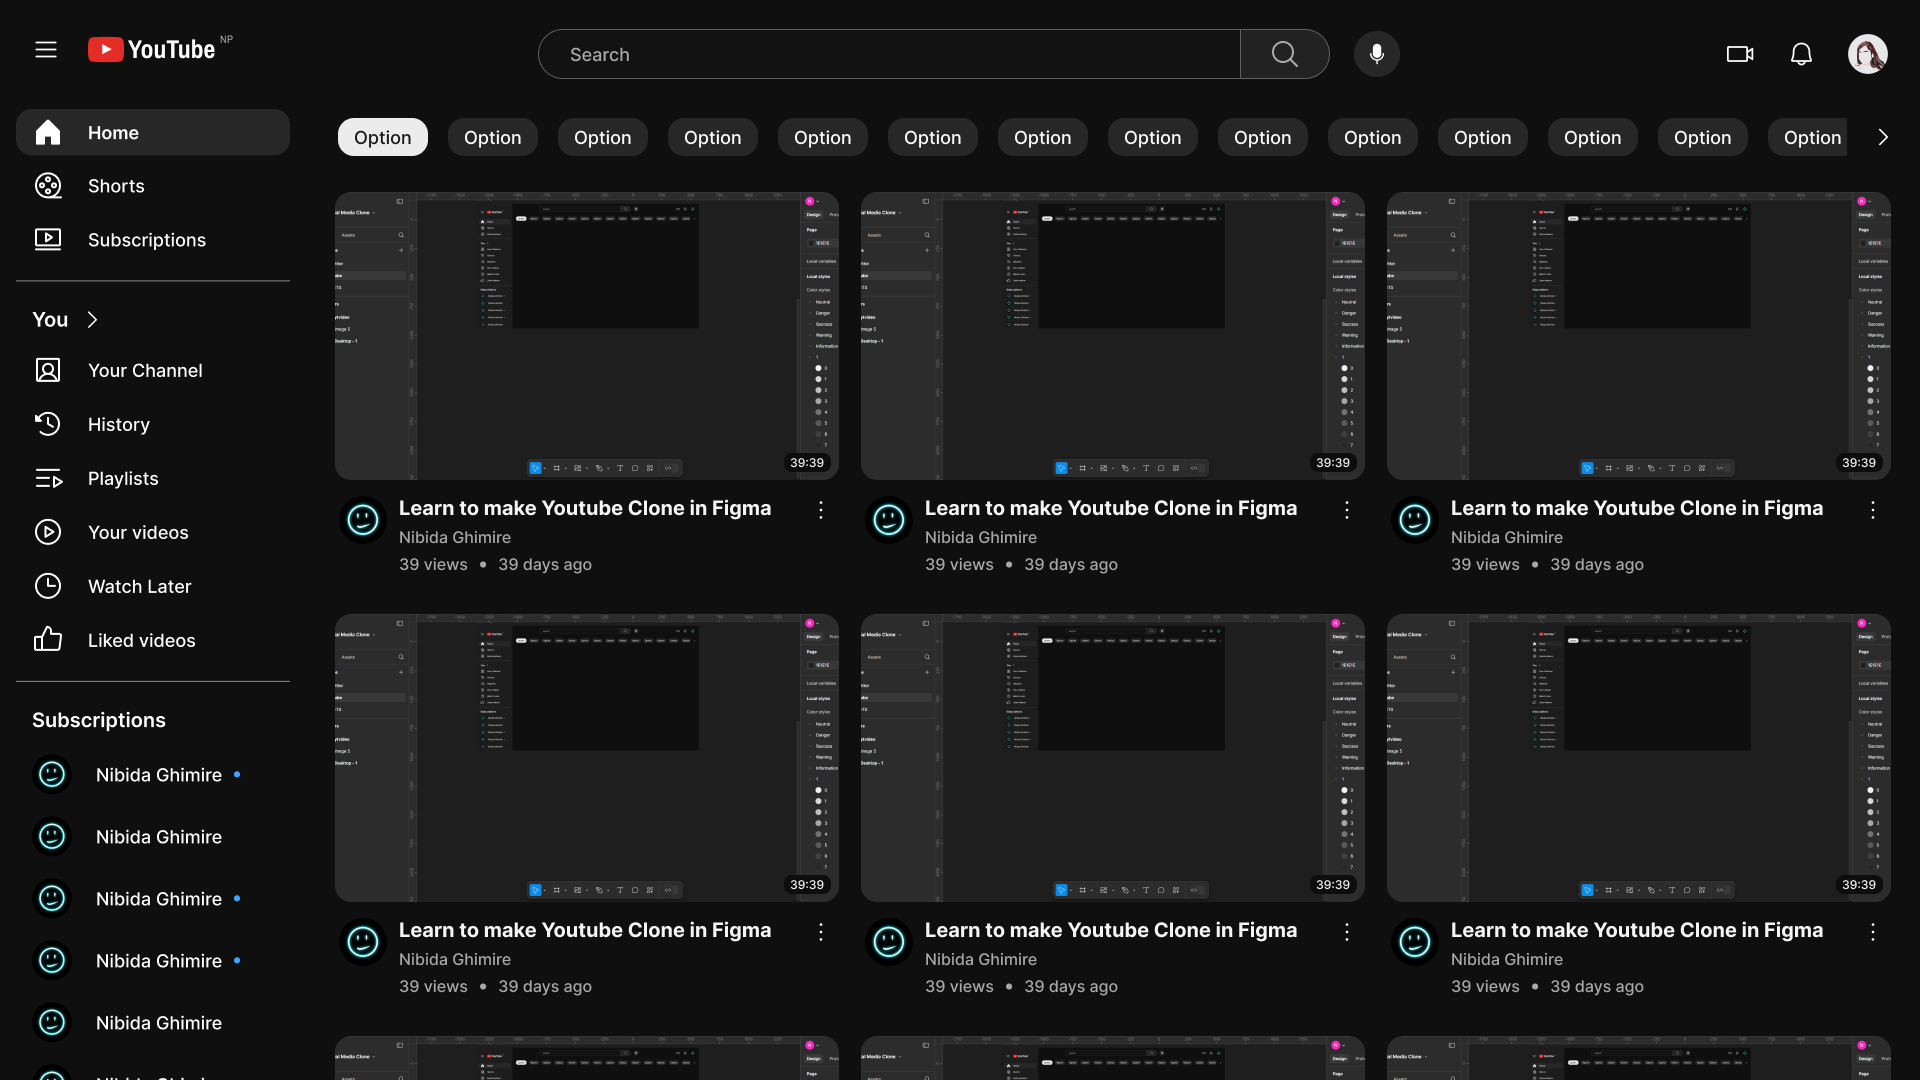Activate voice search microphone
The image size is (1920, 1080).
(x=1376, y=54)
